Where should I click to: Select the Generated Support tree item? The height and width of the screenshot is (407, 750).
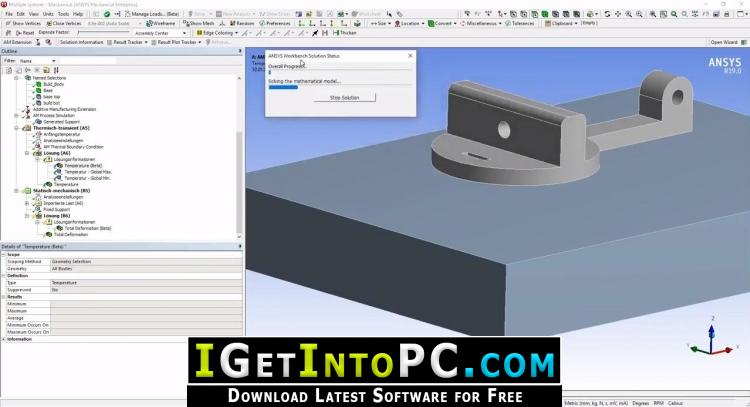(61, 122)
